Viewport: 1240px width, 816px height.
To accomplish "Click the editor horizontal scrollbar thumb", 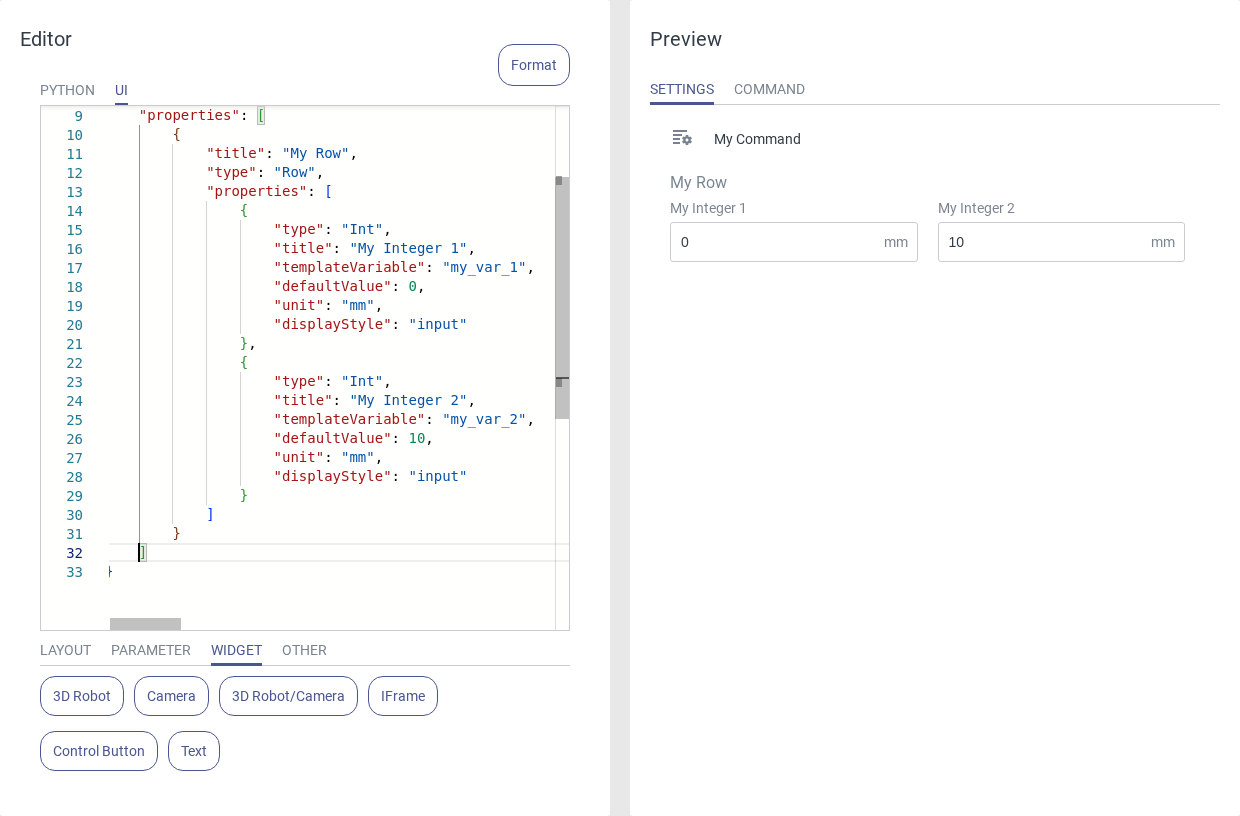I will point(145,624).
